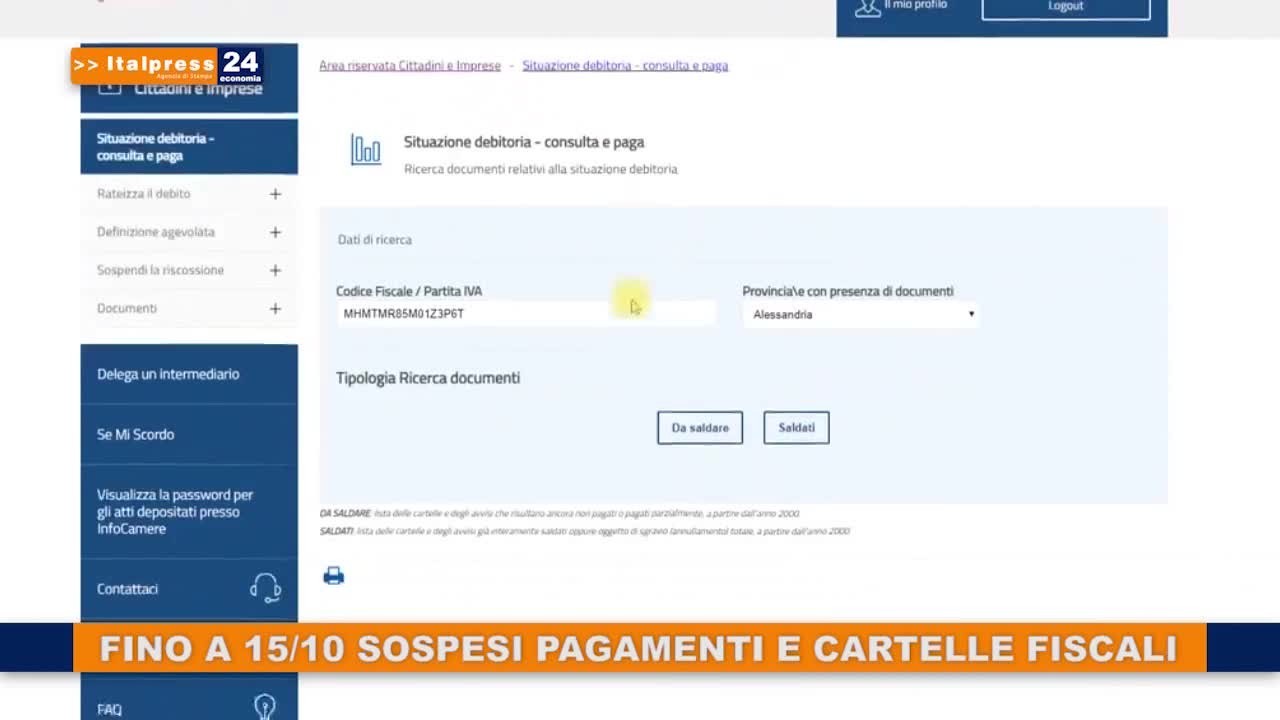Click in the Codice Fiscale / Partita IVA field

coord(525,314)
